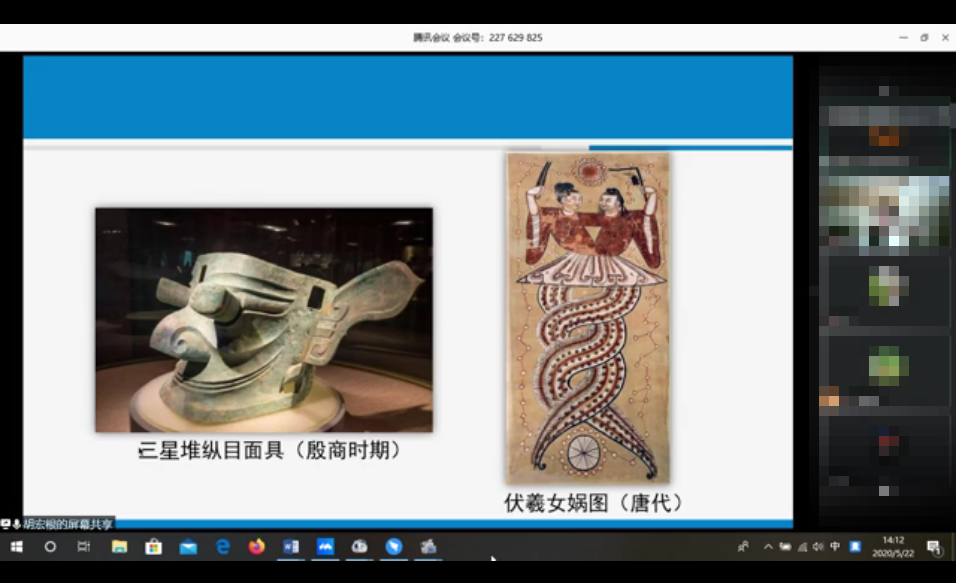Open the Windows Start menu

point(16,546)
